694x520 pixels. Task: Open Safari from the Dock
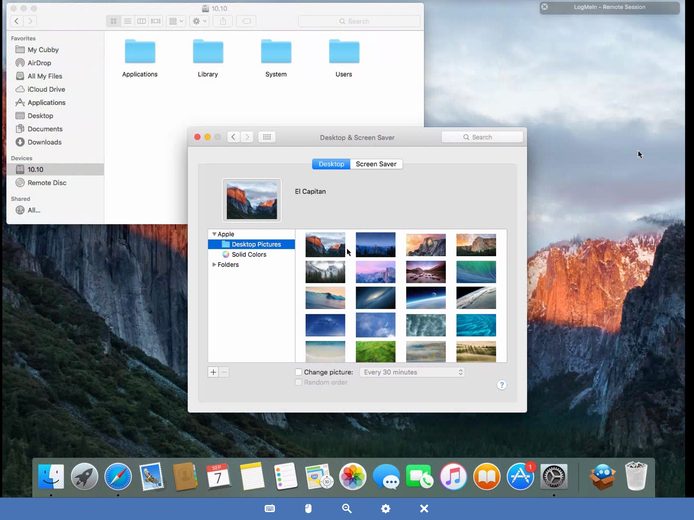(x=118, y=477)
